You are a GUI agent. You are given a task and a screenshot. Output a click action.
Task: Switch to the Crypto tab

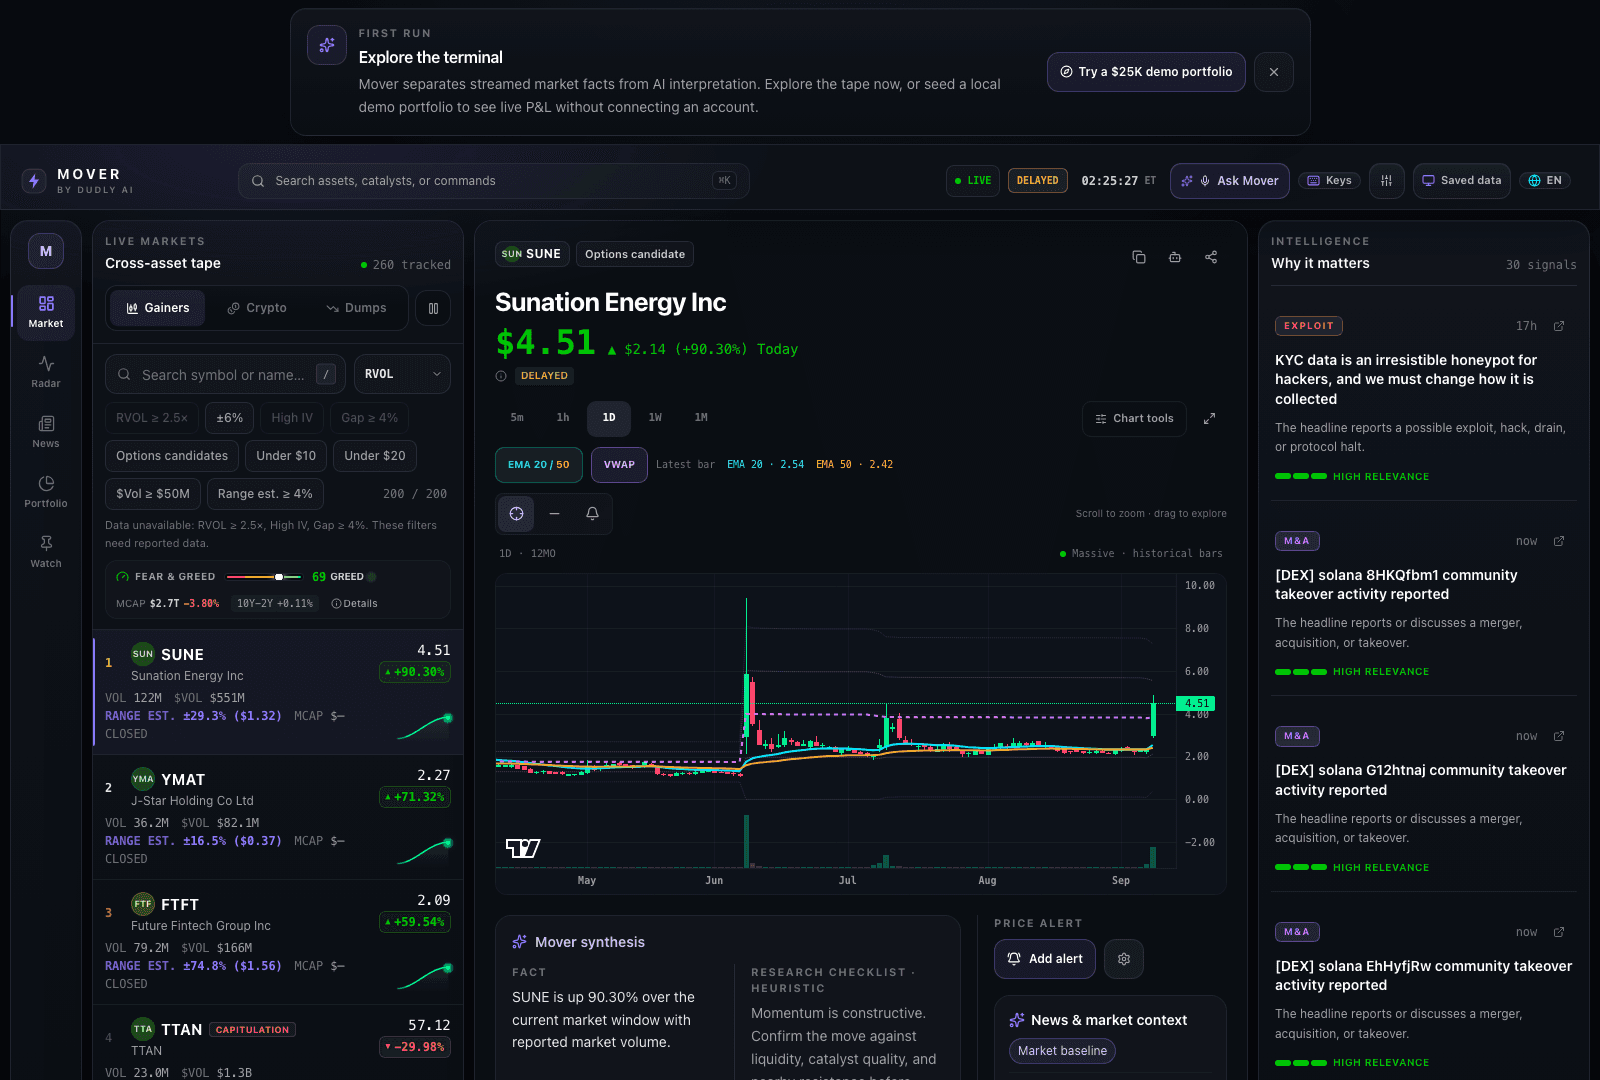(x=257, y=308)
